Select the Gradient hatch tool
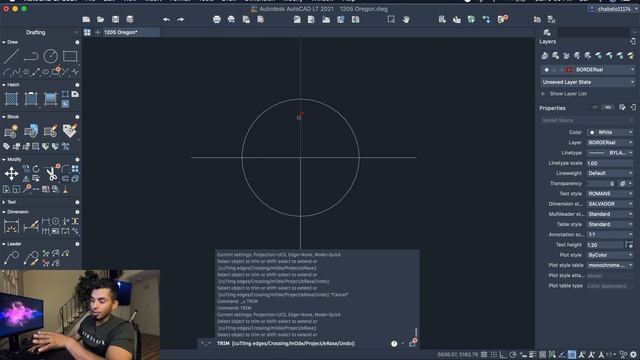The height and width of the screenshot is (360, 640). click(x=50, y=99)
